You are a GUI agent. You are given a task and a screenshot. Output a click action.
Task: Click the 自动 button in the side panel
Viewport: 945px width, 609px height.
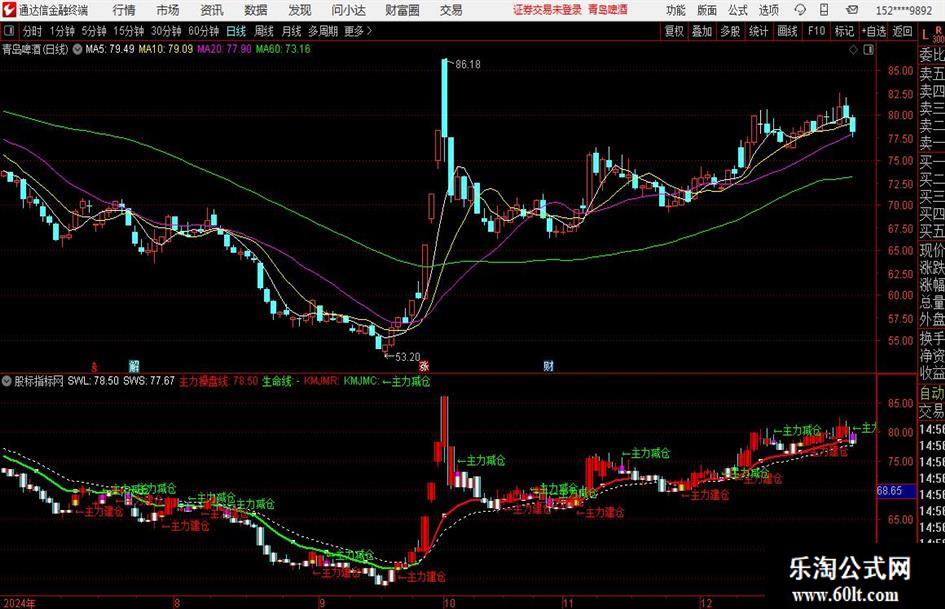point(932,393)
